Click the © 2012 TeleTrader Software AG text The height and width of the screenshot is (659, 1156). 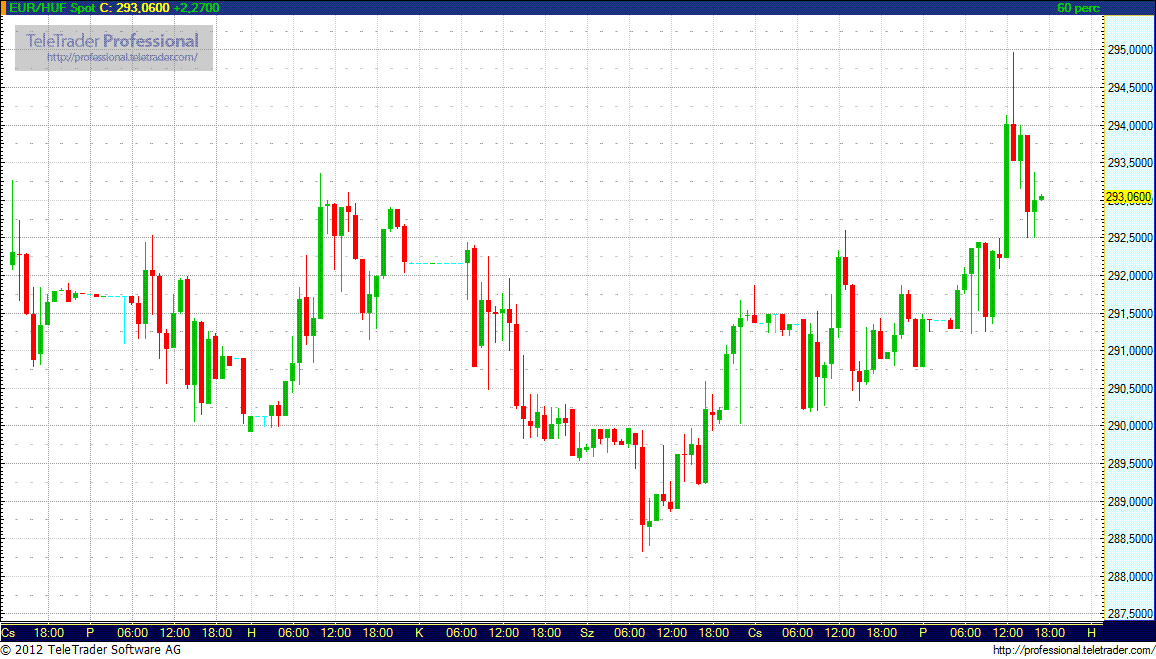(91, 650)
